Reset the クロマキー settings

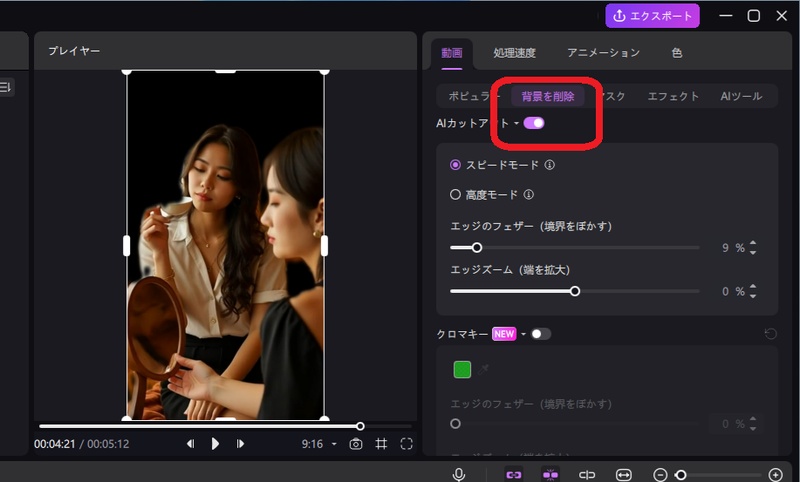[x=770, y=334]
